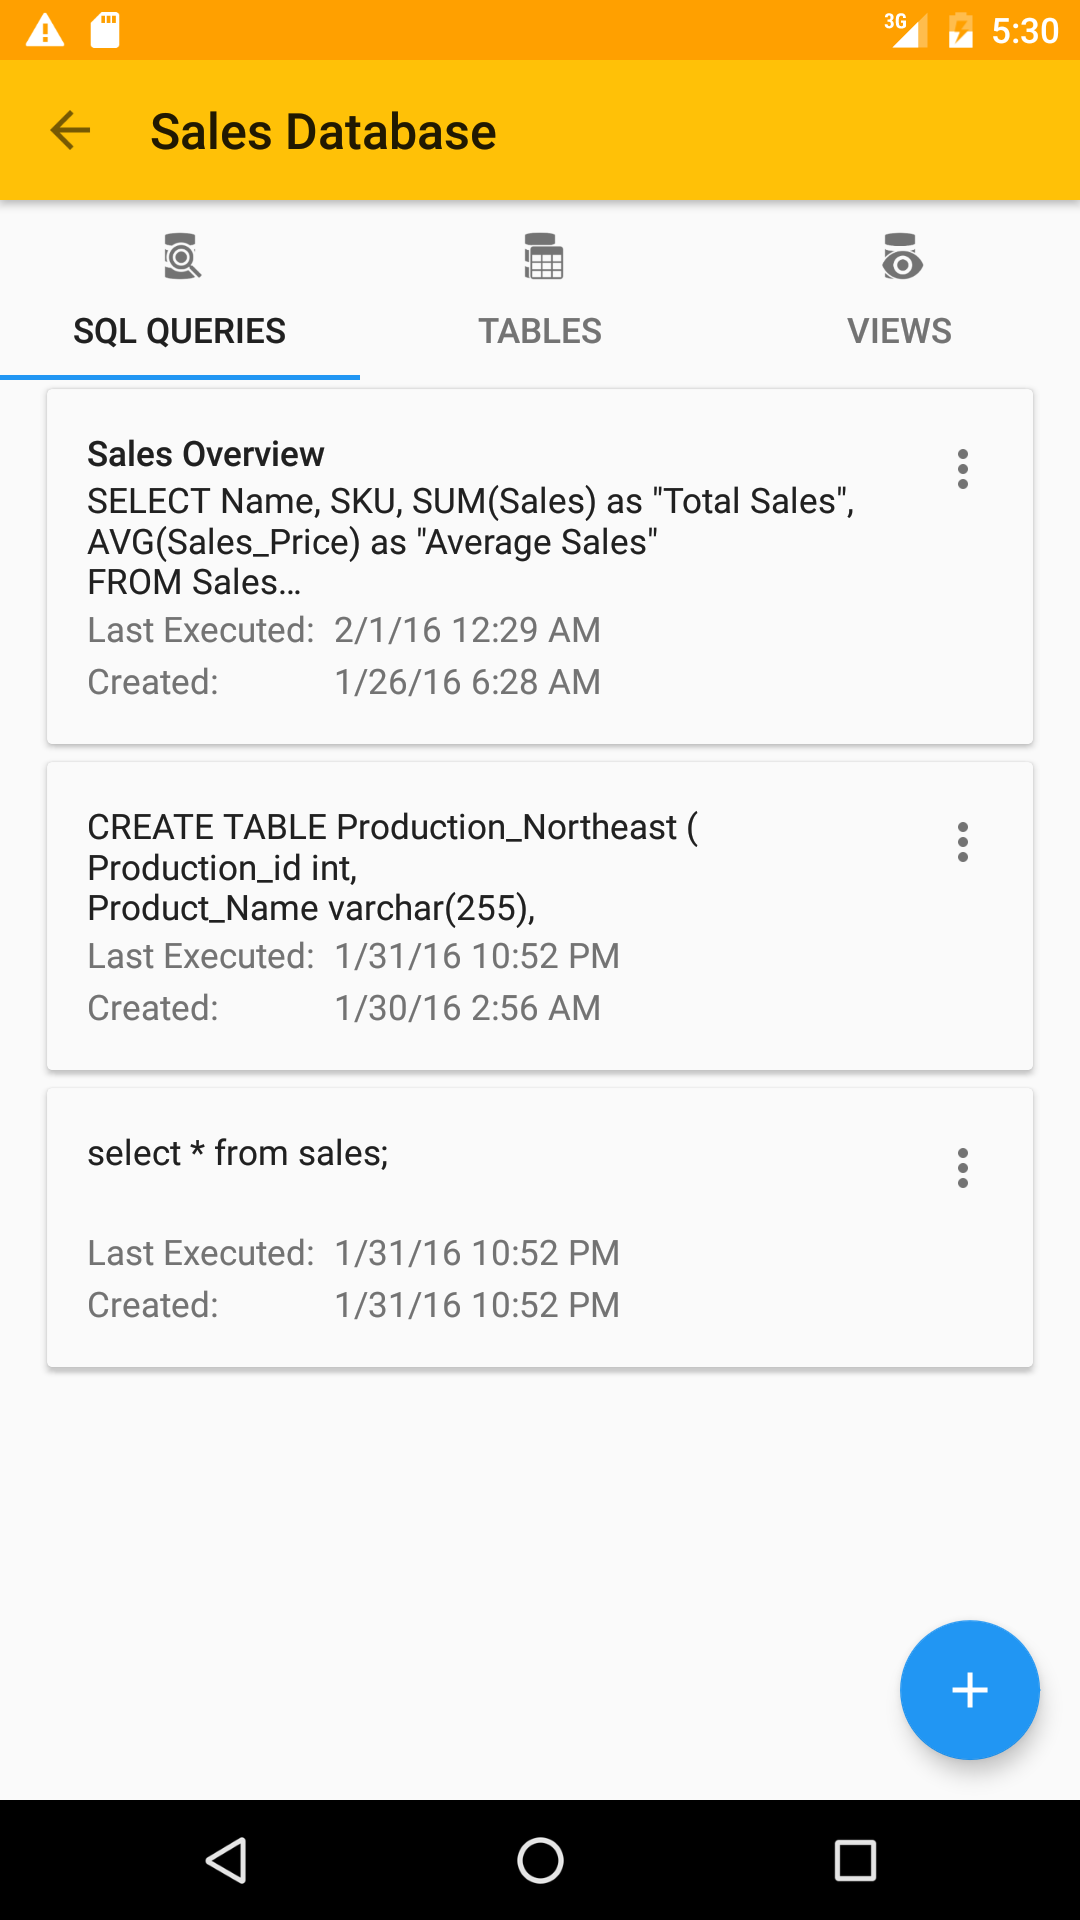Tap the warning triangle status icon
Image resolution: width=1080 pixels, height=1920 pixels.
(x=45, y=31)
